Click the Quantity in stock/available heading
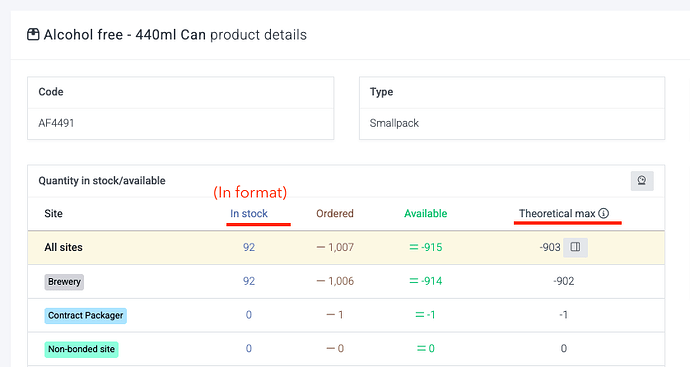The width and height of the screenshot is (690, 367). 102,181
